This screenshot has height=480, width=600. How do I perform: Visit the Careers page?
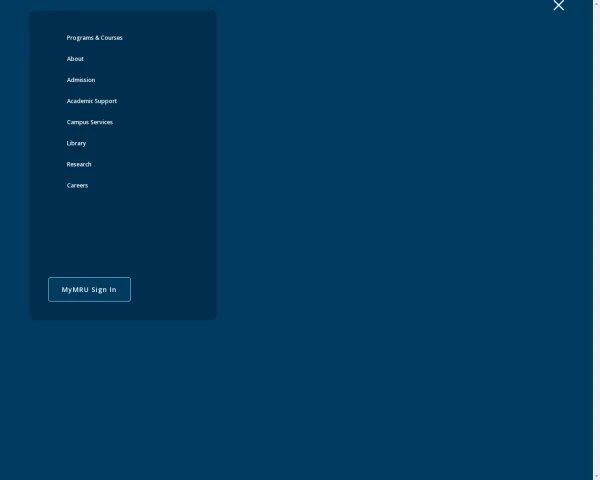[x=77, y=185]
